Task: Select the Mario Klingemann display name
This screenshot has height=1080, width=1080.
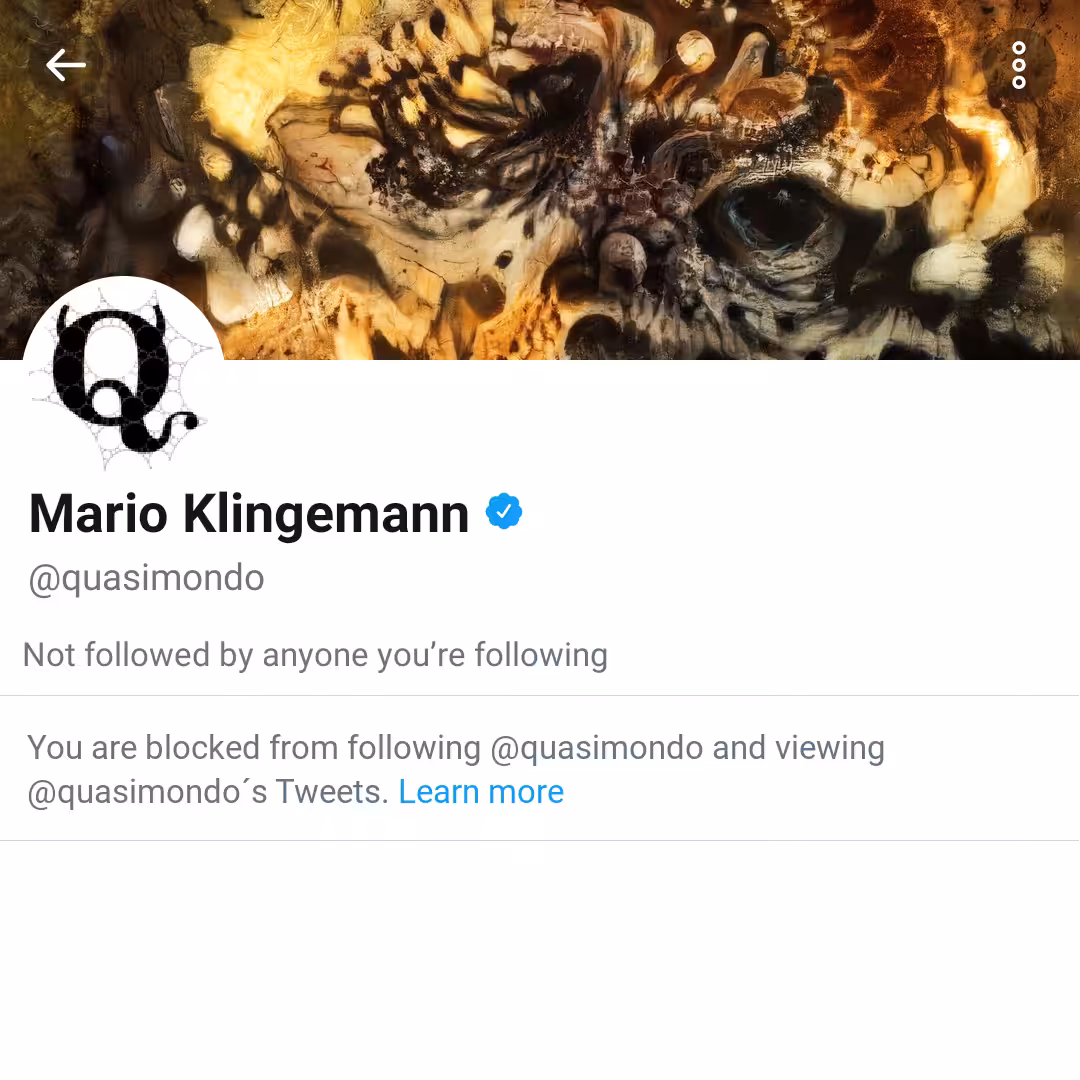Action: click(249, 514)
